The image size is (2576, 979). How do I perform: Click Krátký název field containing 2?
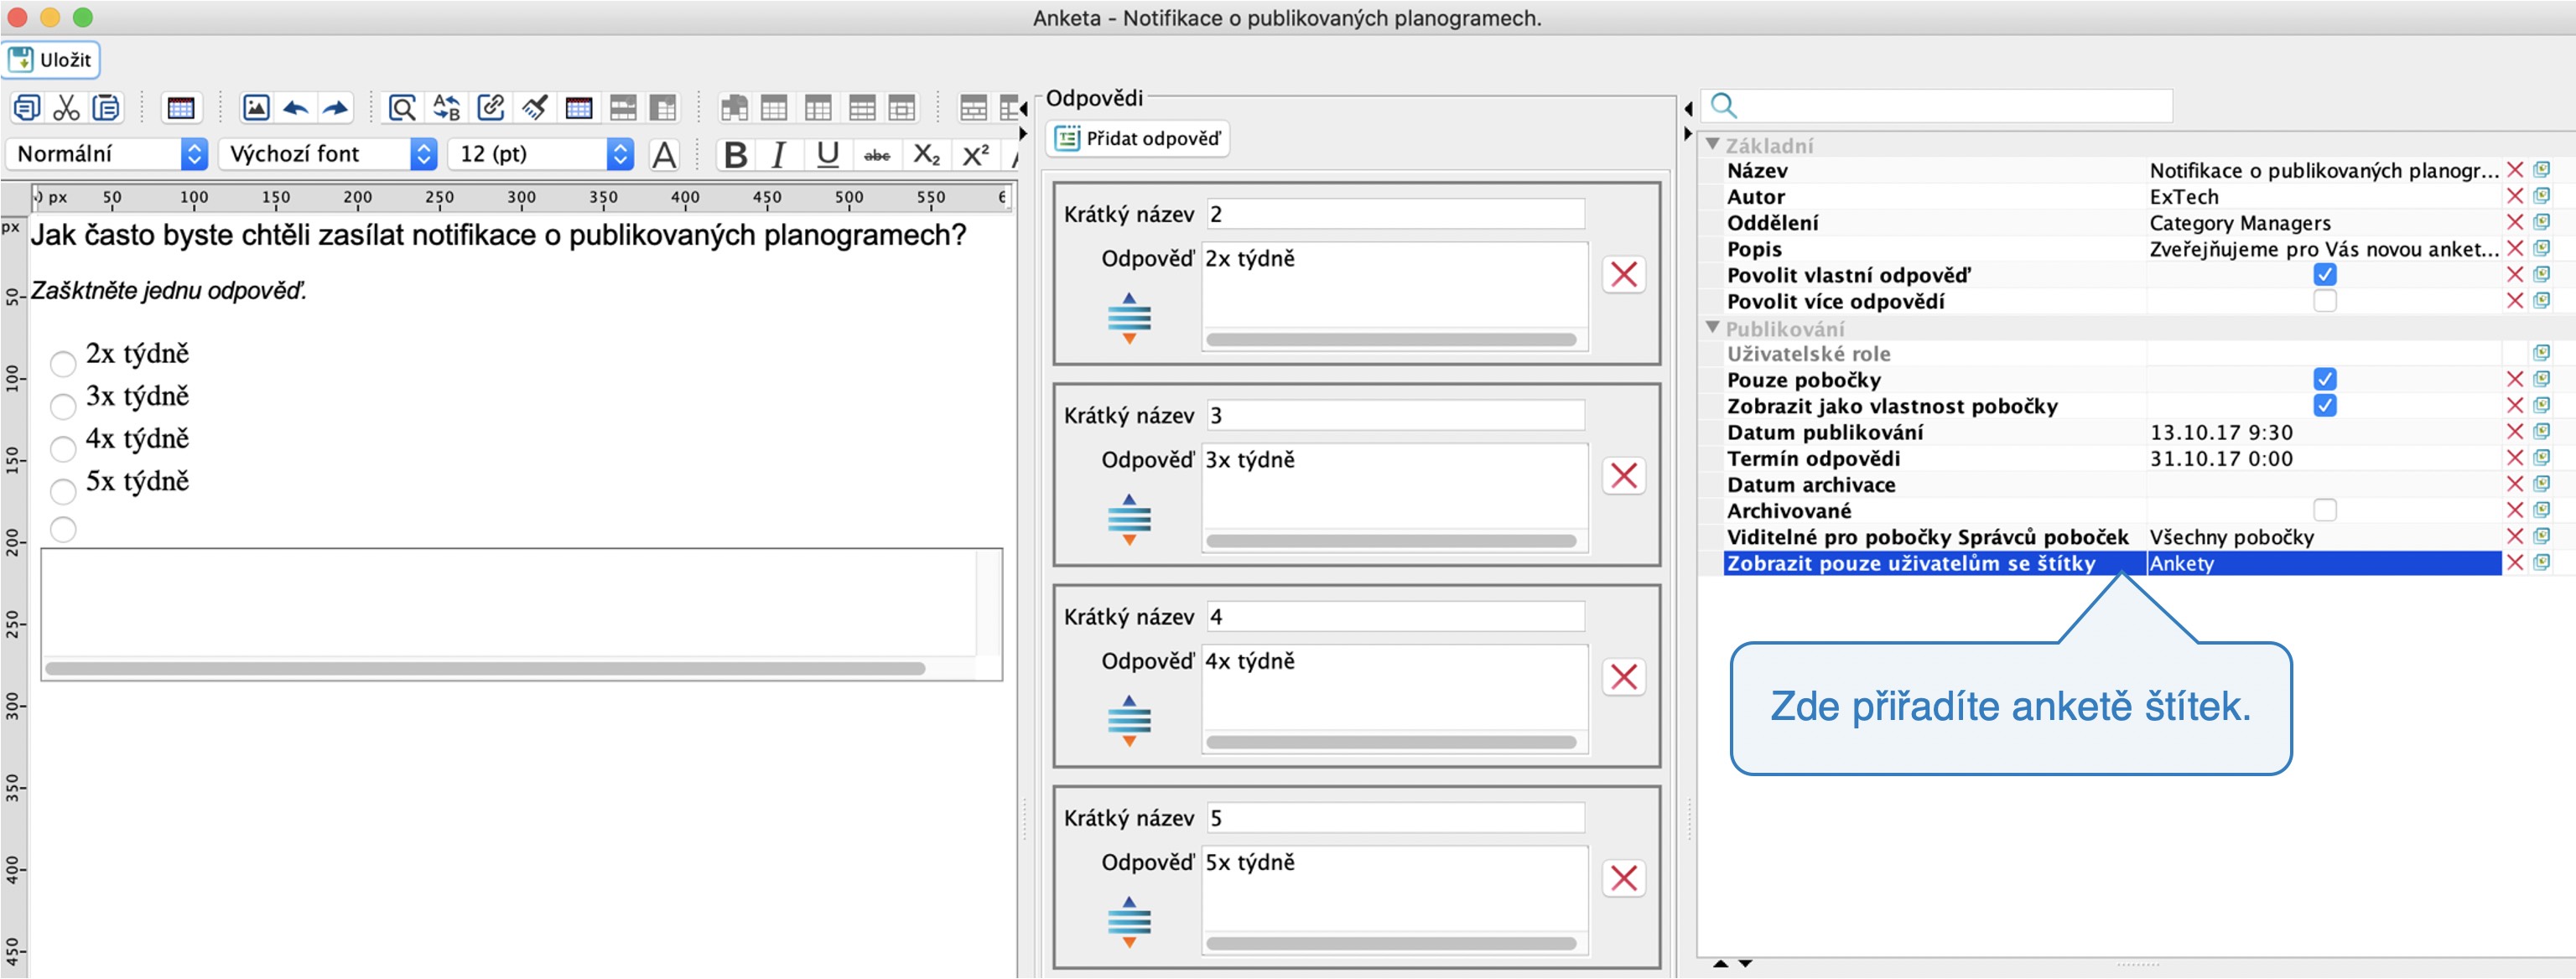(x=1395, y=214)
